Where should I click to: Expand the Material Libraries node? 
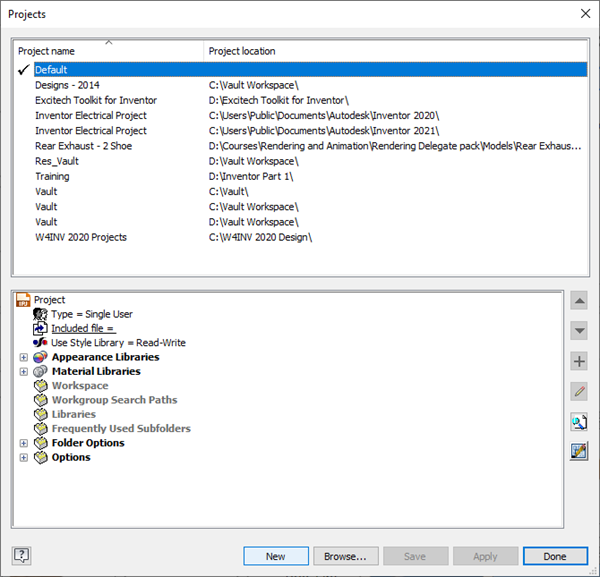click(x=24, y=372)
